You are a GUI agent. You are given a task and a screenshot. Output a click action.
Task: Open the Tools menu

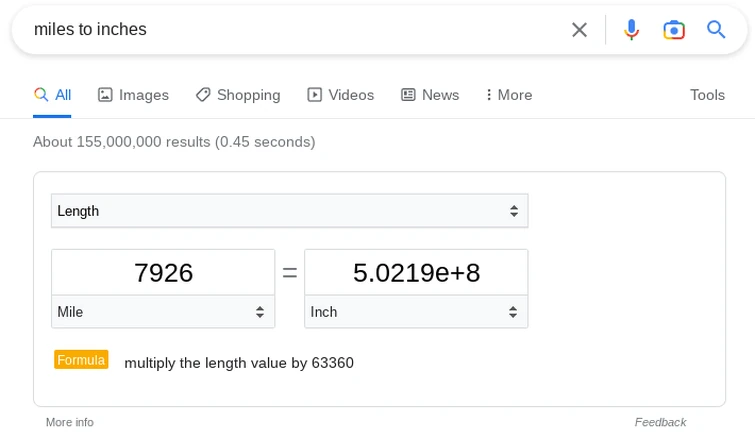coord(707,95)
